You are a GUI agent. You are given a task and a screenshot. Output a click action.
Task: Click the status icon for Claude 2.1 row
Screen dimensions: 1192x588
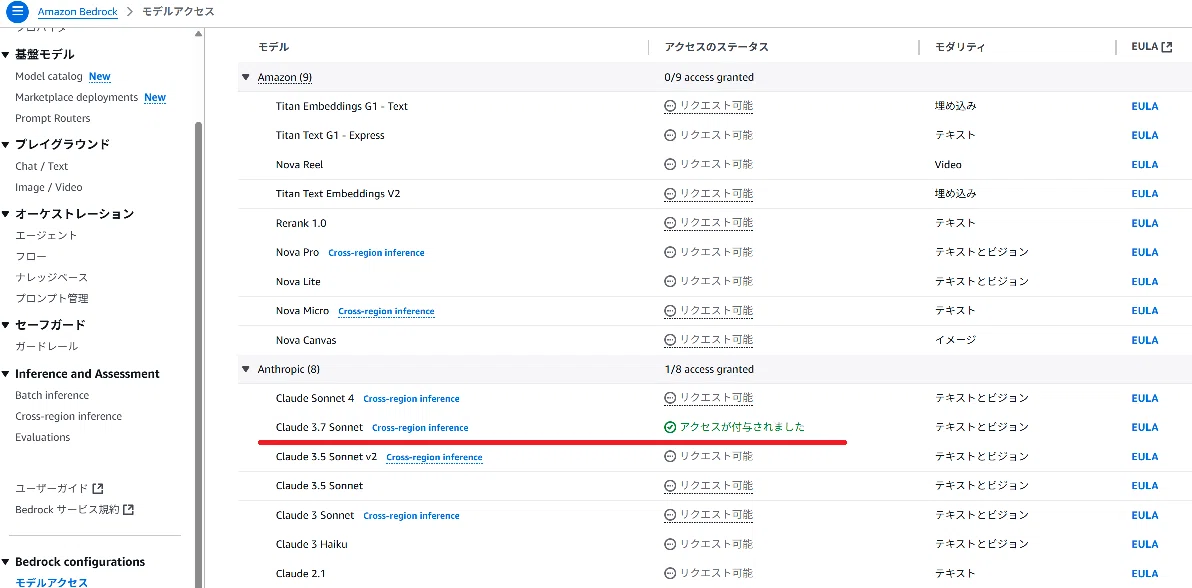pyautogui.click(x=670, y=574)
